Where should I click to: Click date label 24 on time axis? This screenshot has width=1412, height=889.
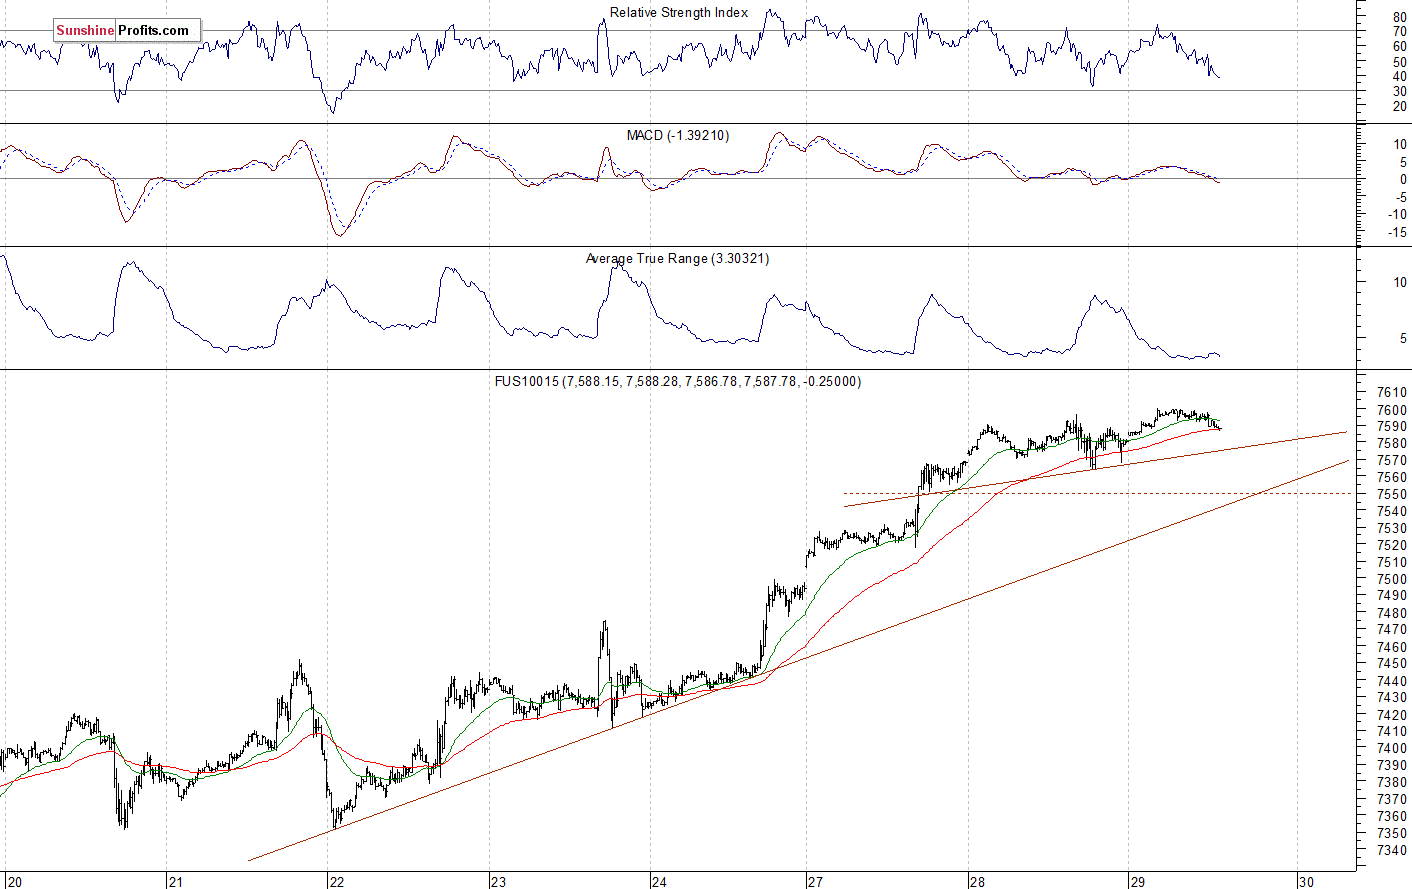click(659, 881)
